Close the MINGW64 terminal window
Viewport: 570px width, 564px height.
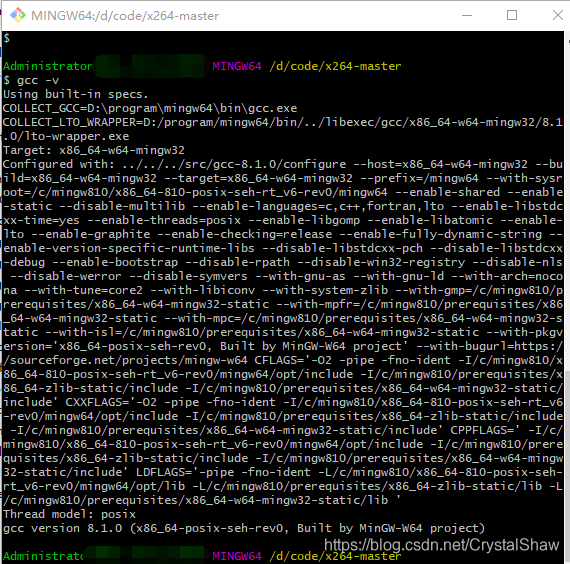(x=558, y=15)
